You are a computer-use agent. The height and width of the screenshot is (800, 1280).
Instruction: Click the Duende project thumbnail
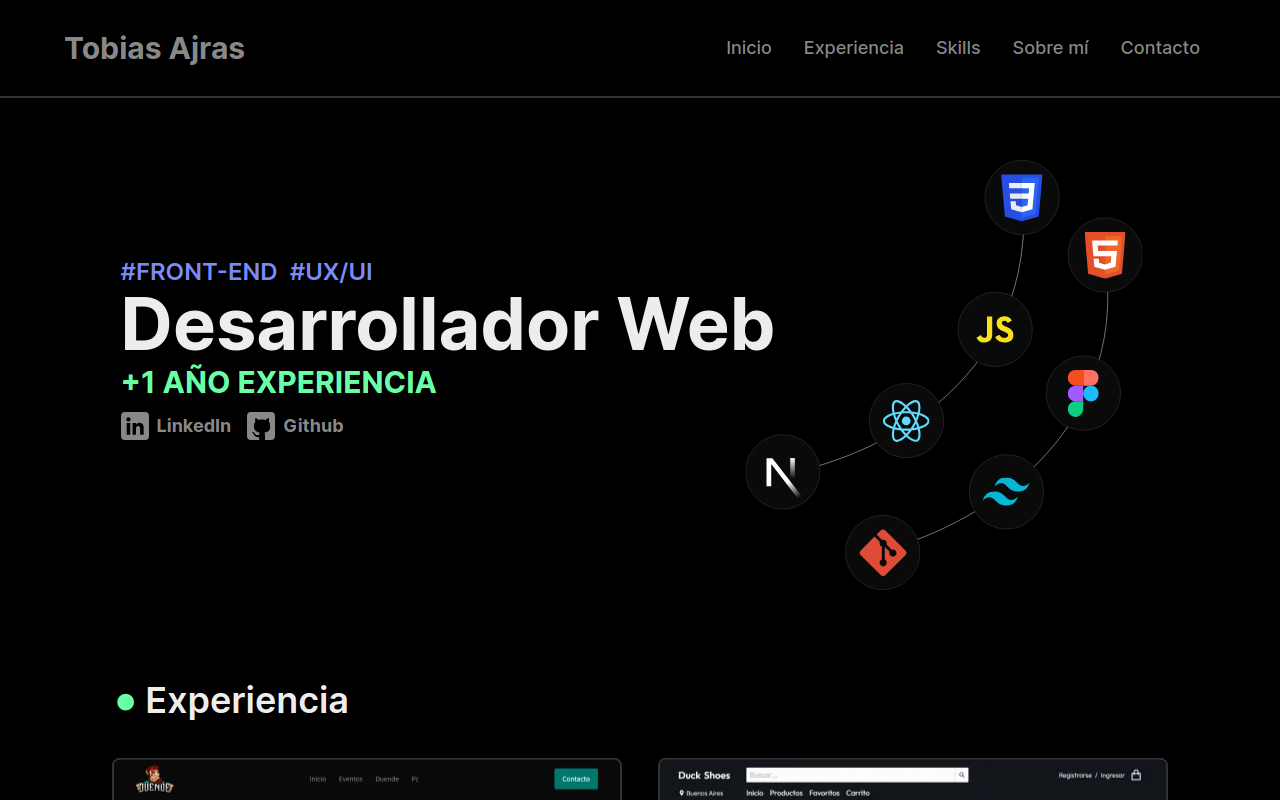(x=365, y=779)
